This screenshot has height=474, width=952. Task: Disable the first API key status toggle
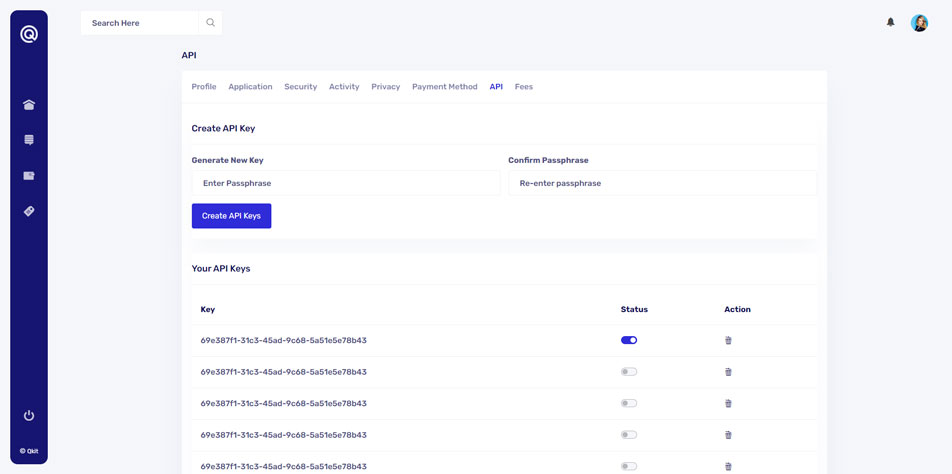click(x=629, y=340)
